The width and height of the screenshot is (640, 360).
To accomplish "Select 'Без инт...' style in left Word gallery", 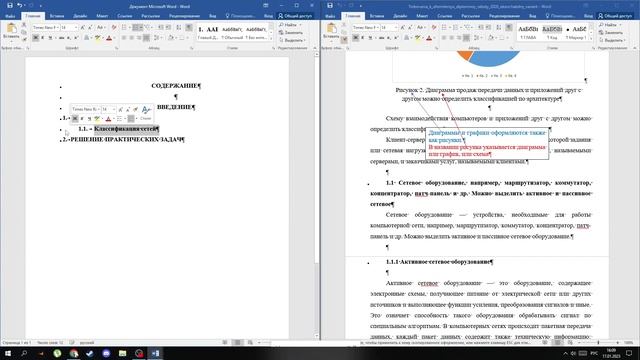I will coord(256,33).
